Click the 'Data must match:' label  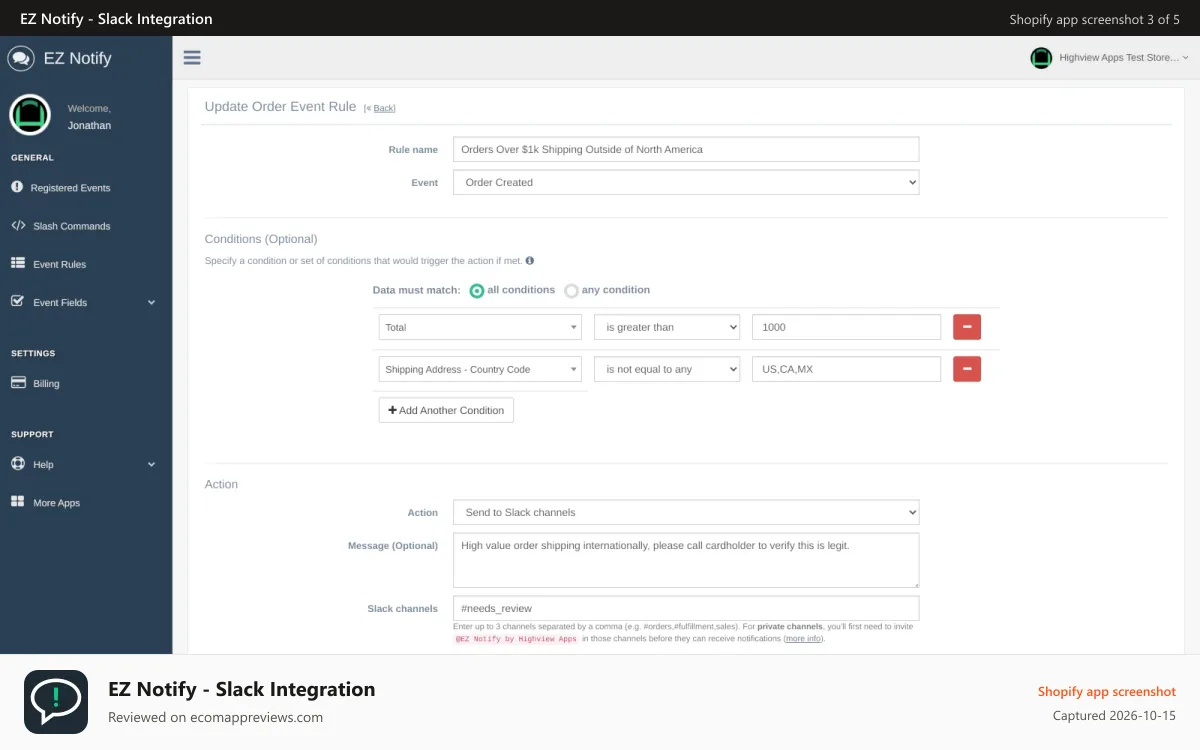tap(416, 290)
